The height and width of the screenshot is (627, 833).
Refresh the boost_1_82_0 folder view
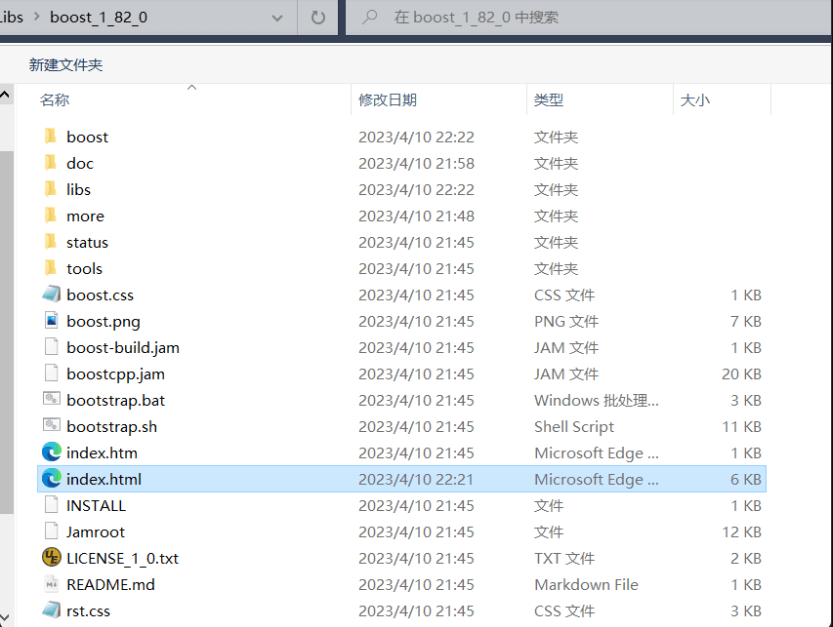(318, 18)
